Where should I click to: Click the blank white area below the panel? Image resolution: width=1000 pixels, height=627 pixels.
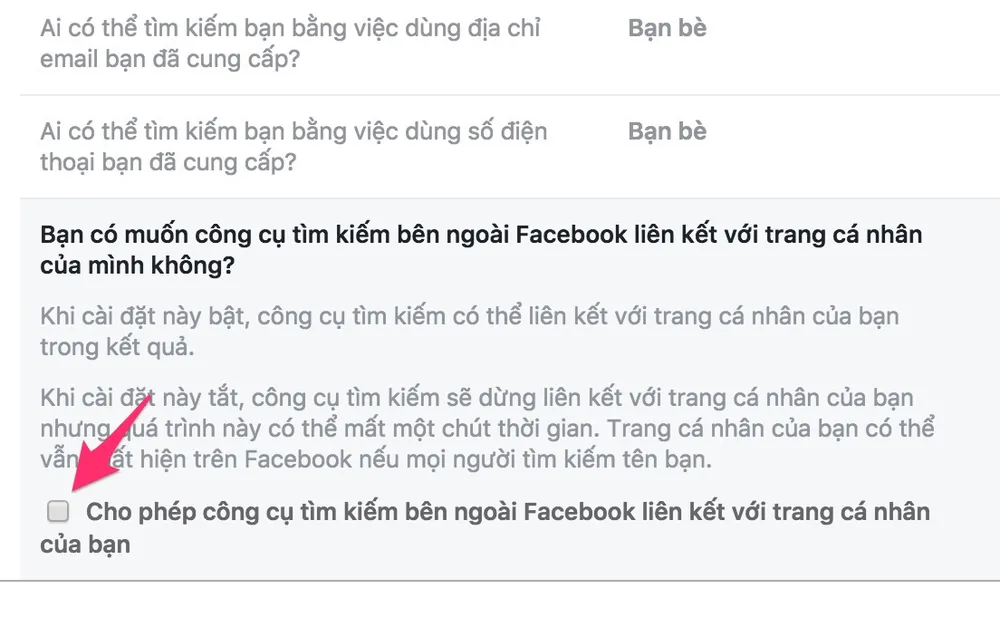pos(500,603)
